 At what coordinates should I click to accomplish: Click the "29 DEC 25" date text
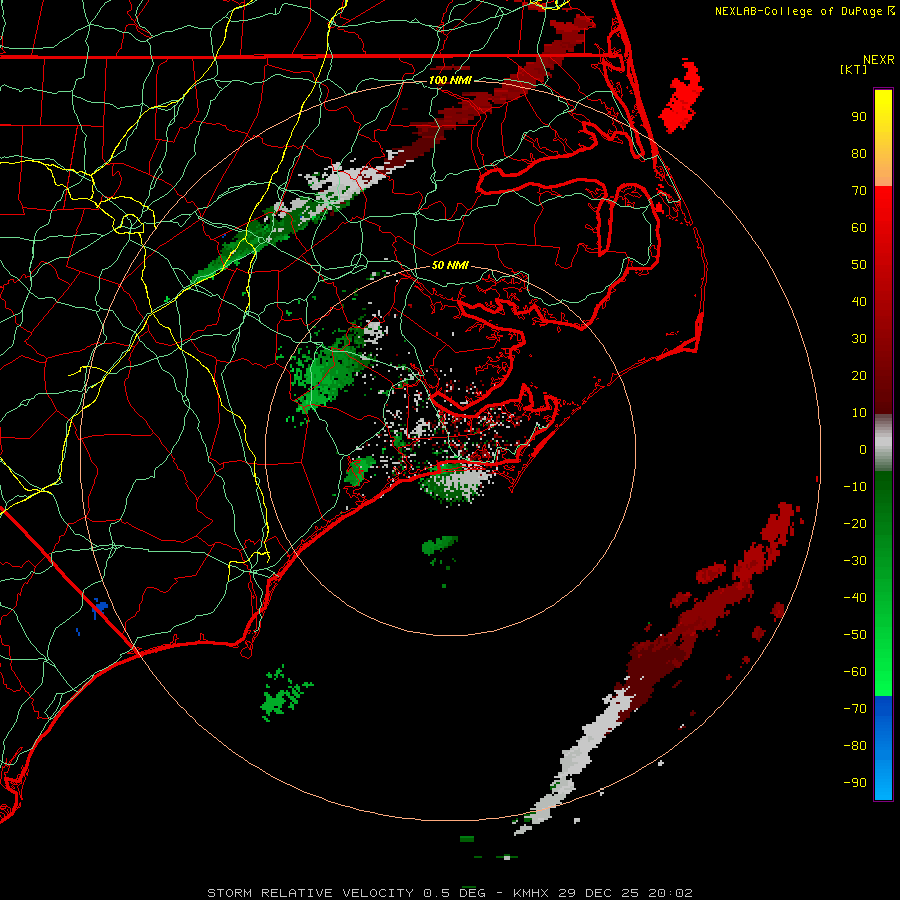[598, 893]
